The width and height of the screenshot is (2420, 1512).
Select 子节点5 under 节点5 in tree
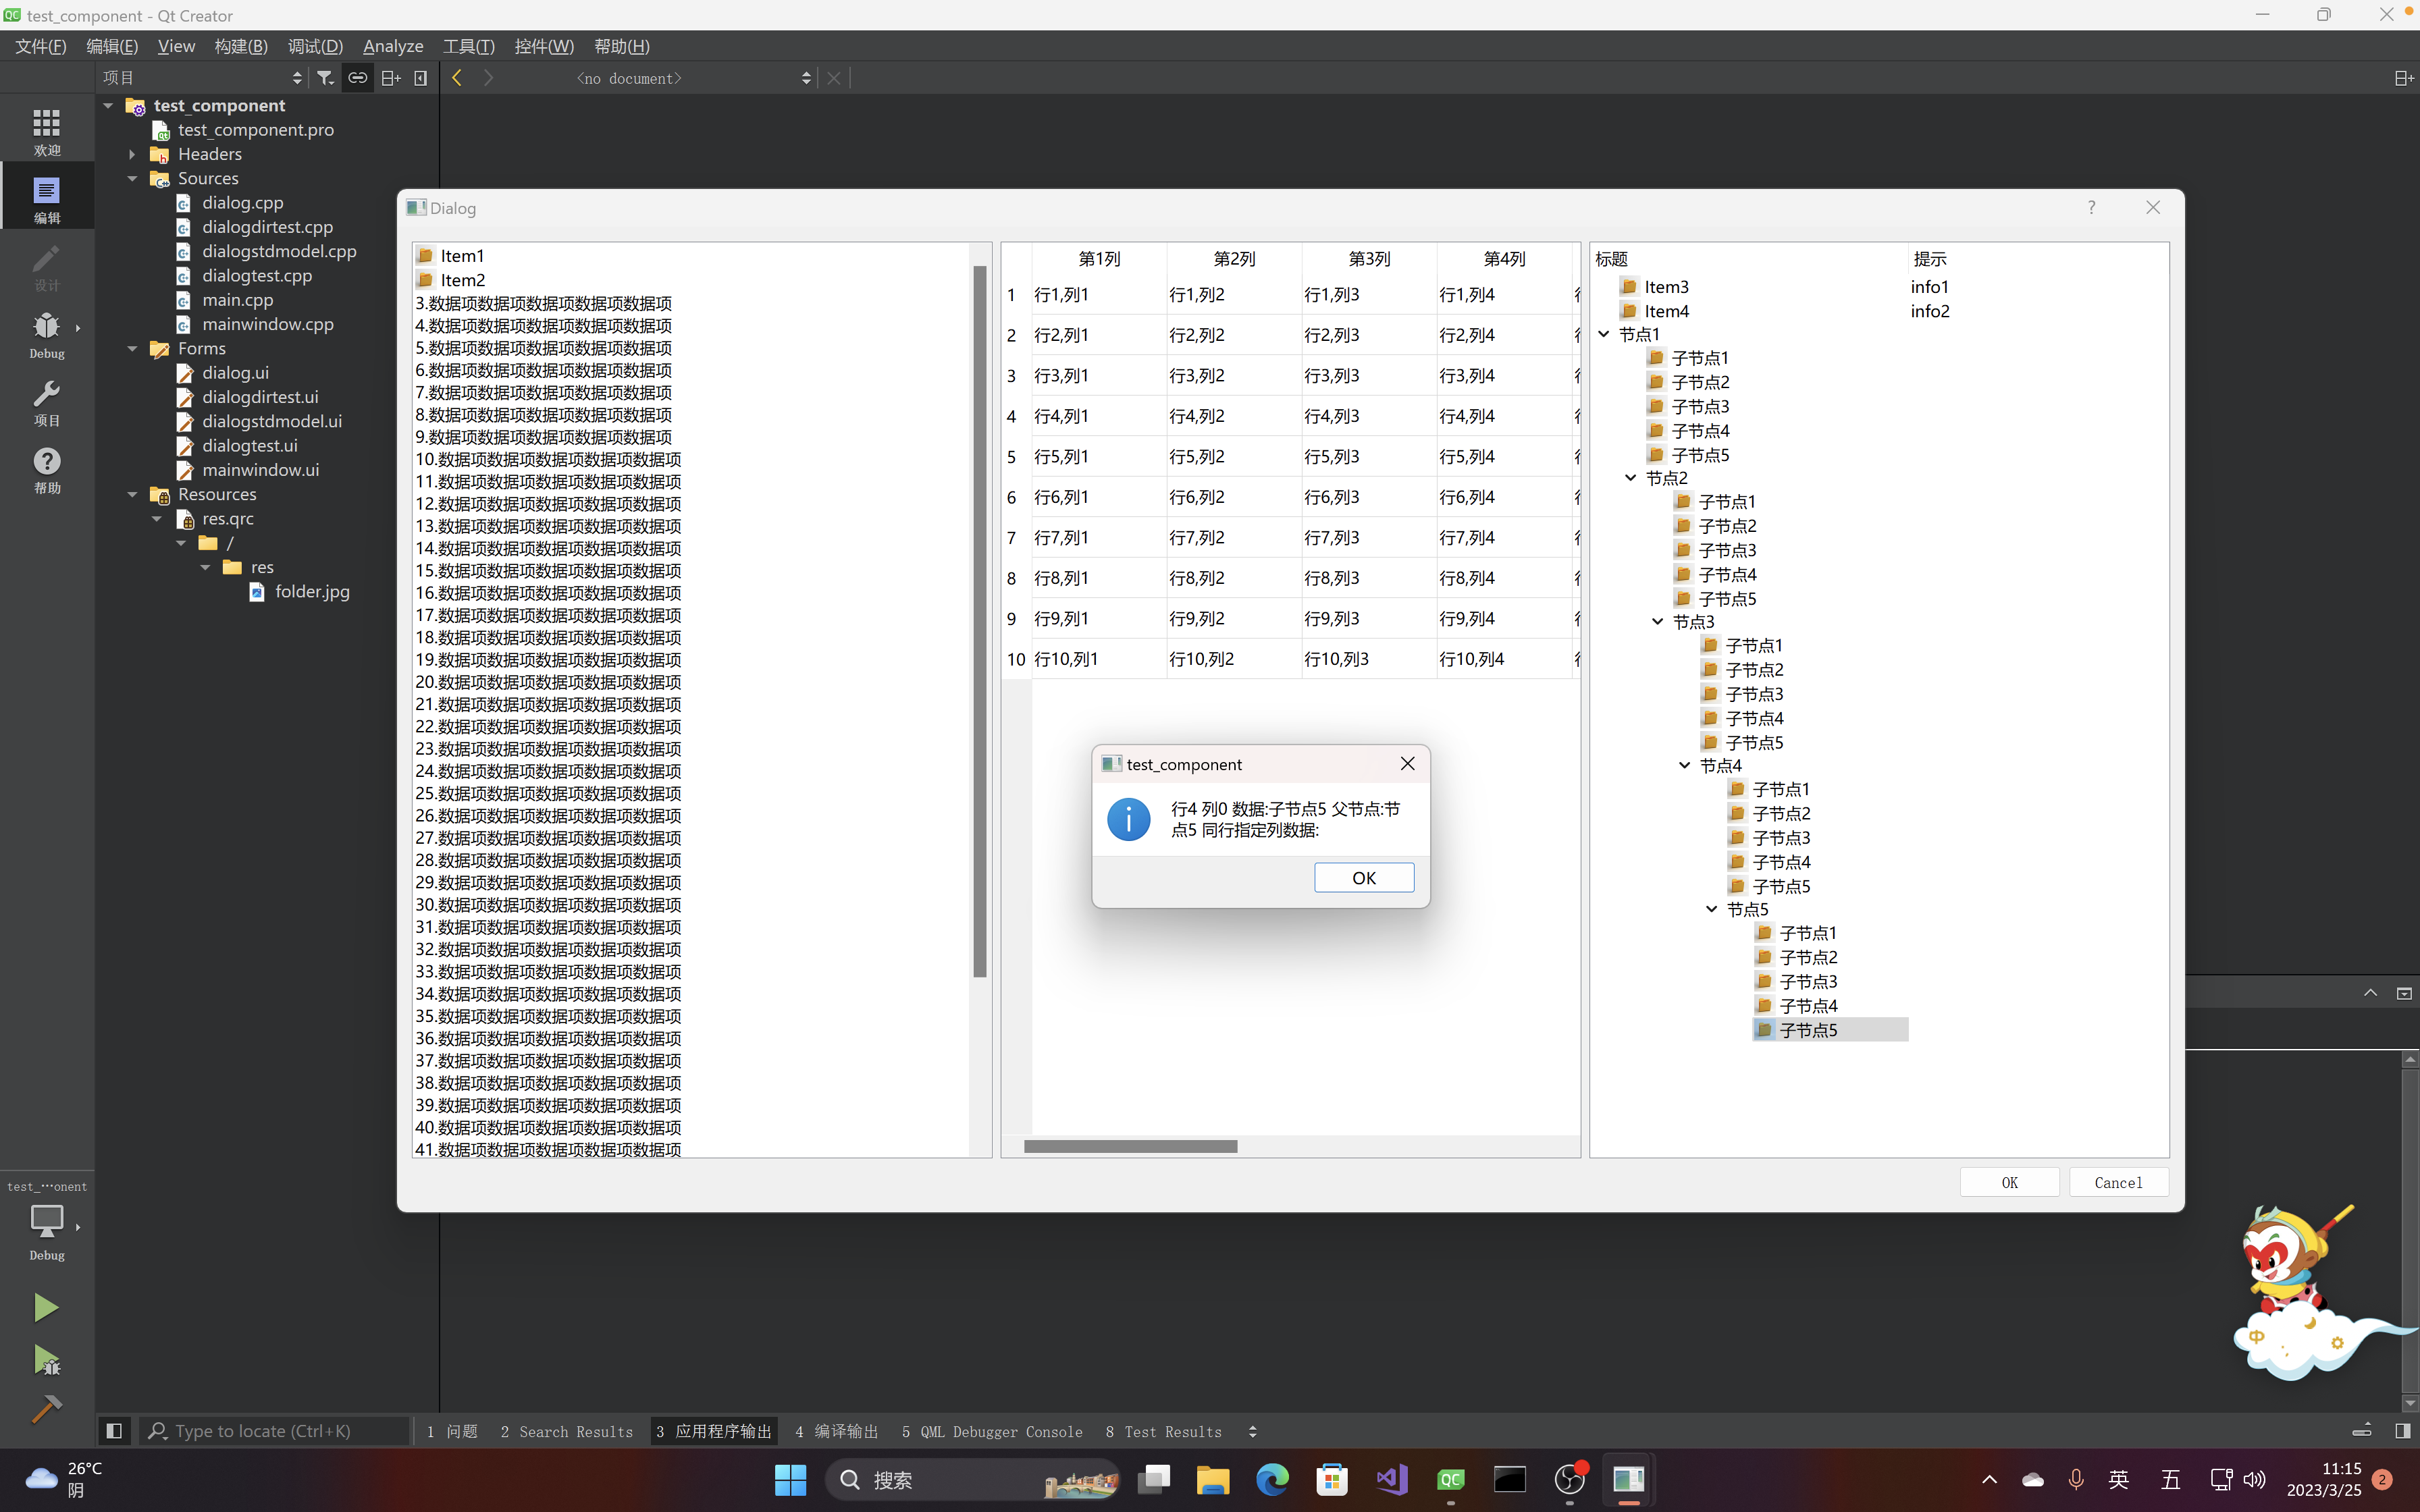pos(1809,1029)
